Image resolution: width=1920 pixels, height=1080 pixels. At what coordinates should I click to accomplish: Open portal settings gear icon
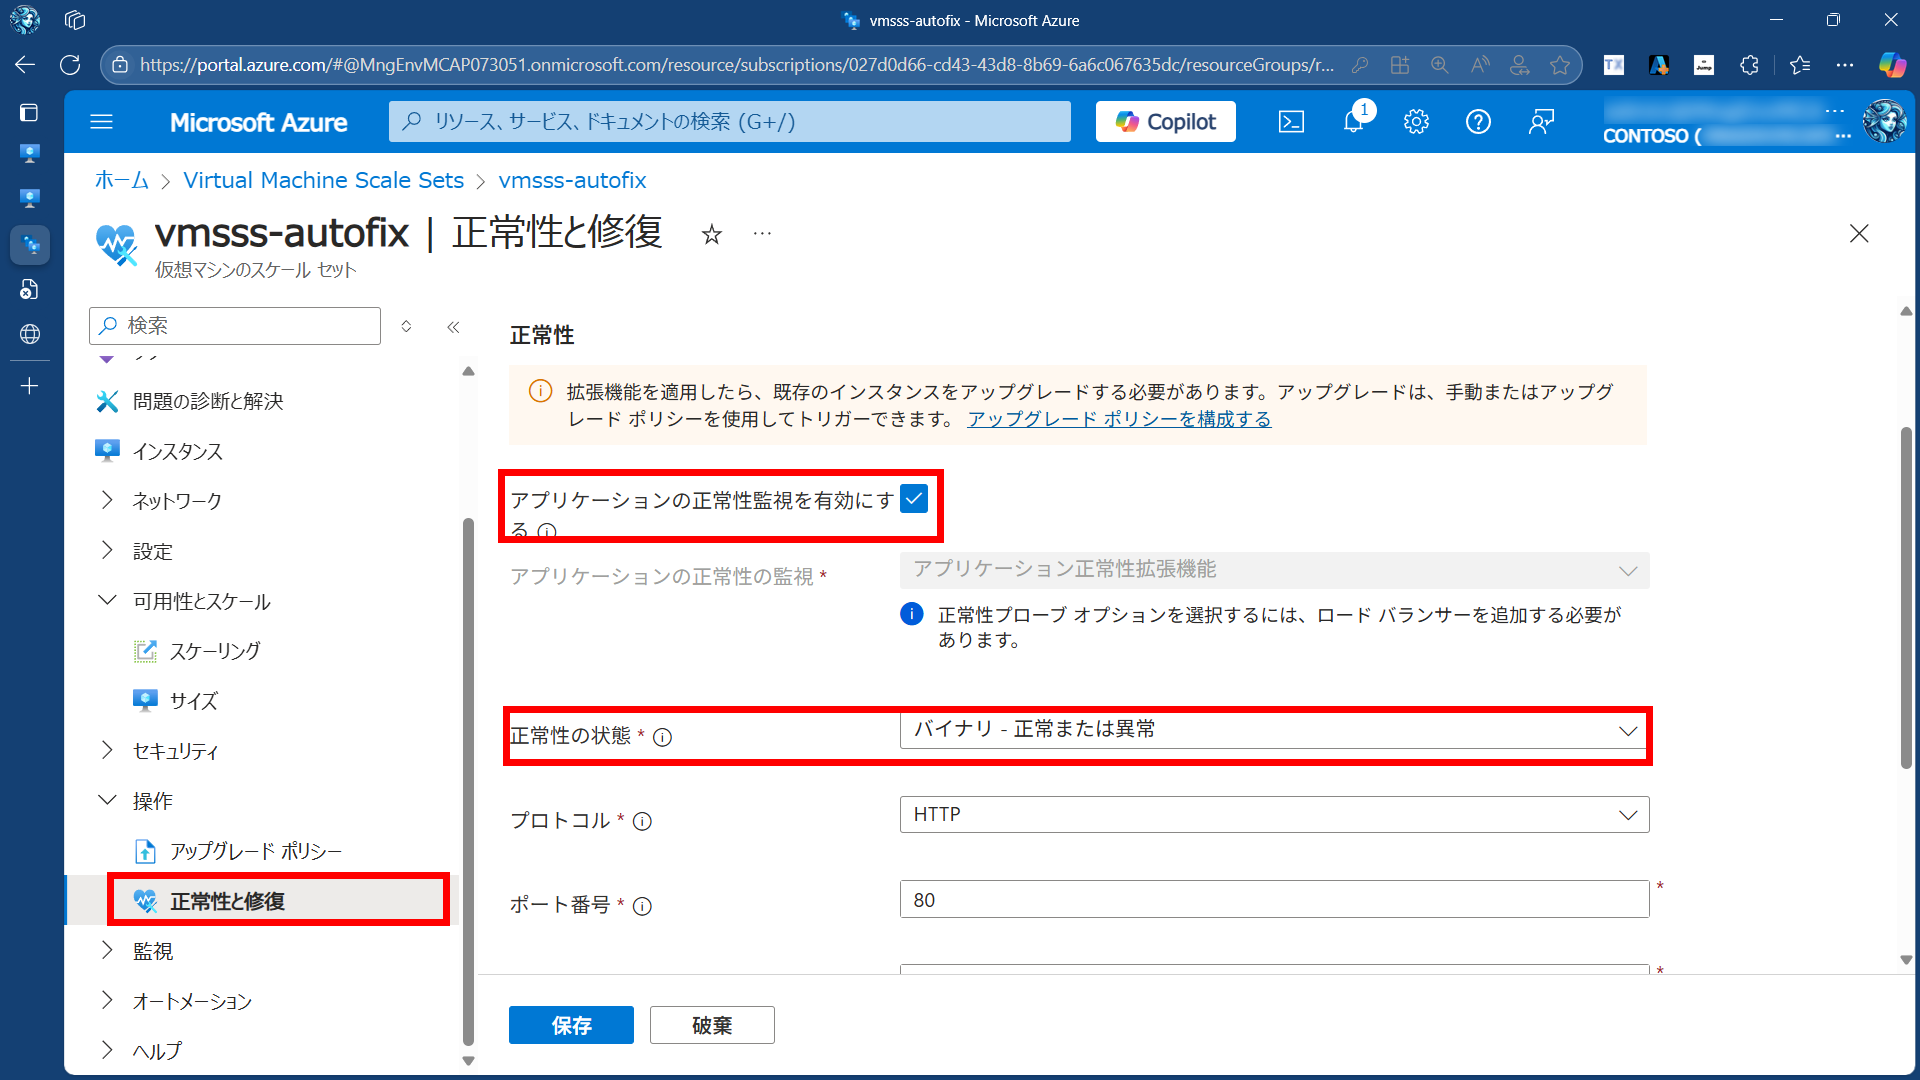point(1416,122)
